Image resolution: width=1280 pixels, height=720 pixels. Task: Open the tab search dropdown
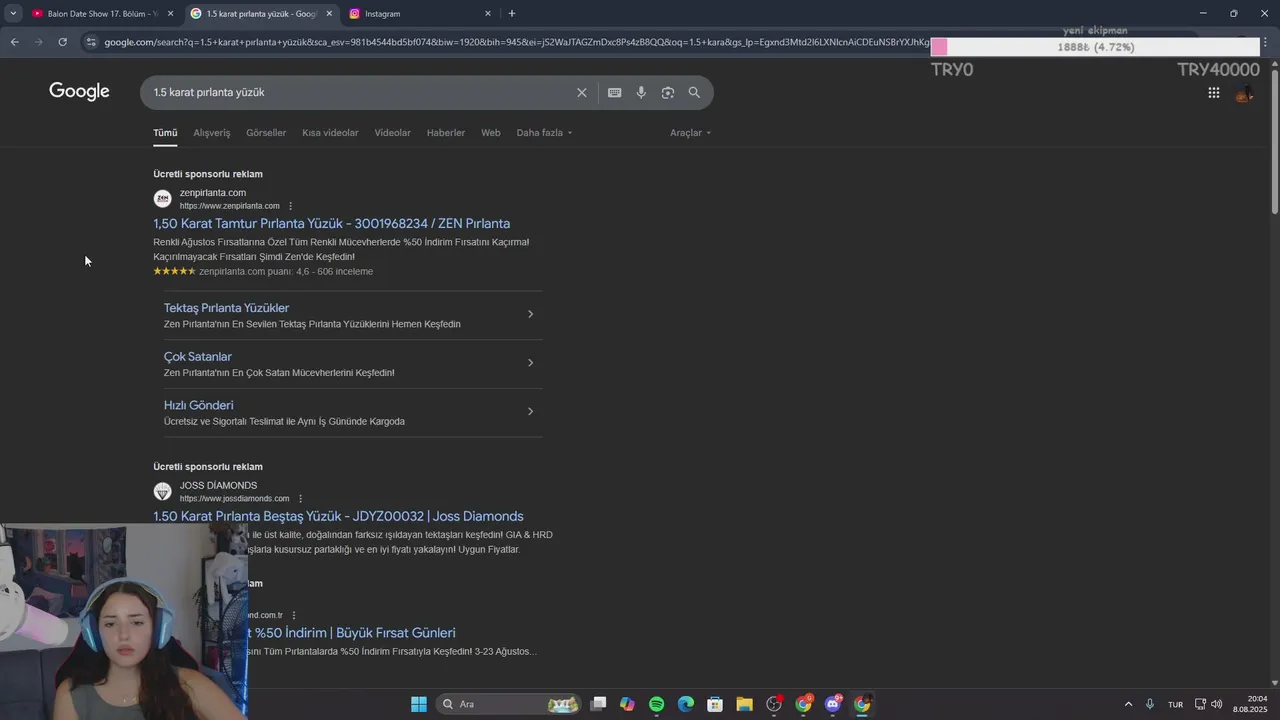point(13,13)
